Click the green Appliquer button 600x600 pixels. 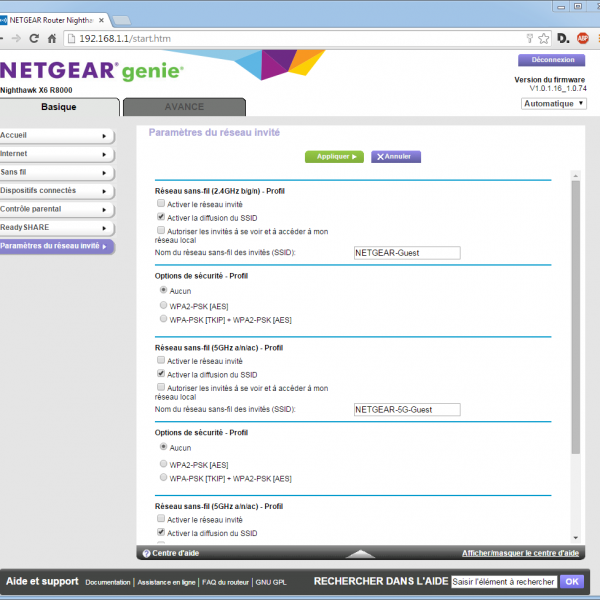334,157
